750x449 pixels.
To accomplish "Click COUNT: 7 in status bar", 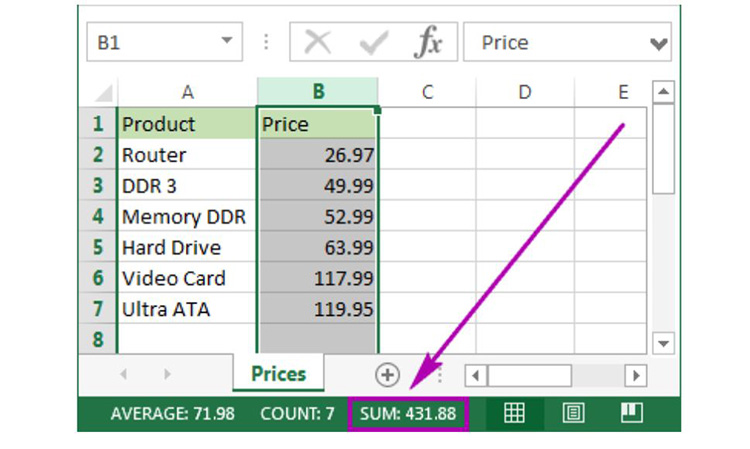I will point(297,413).
